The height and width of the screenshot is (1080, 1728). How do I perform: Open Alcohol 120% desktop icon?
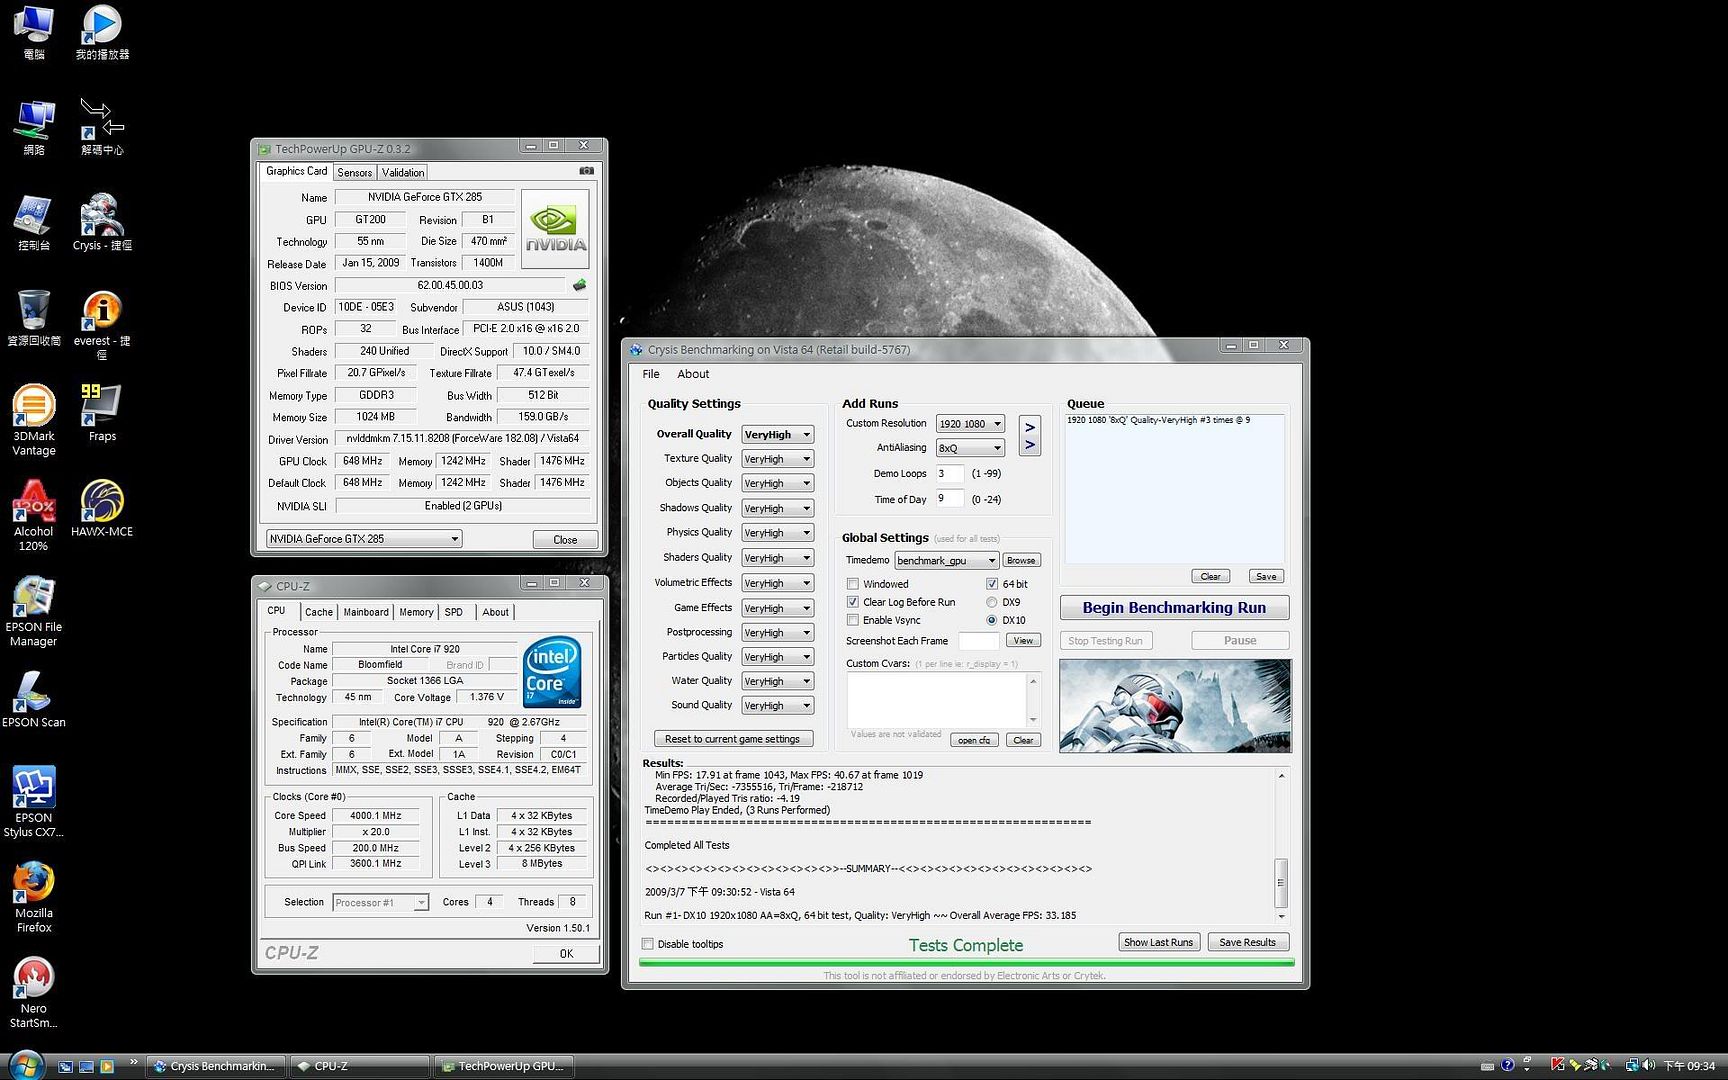click(x=34, y=516)
